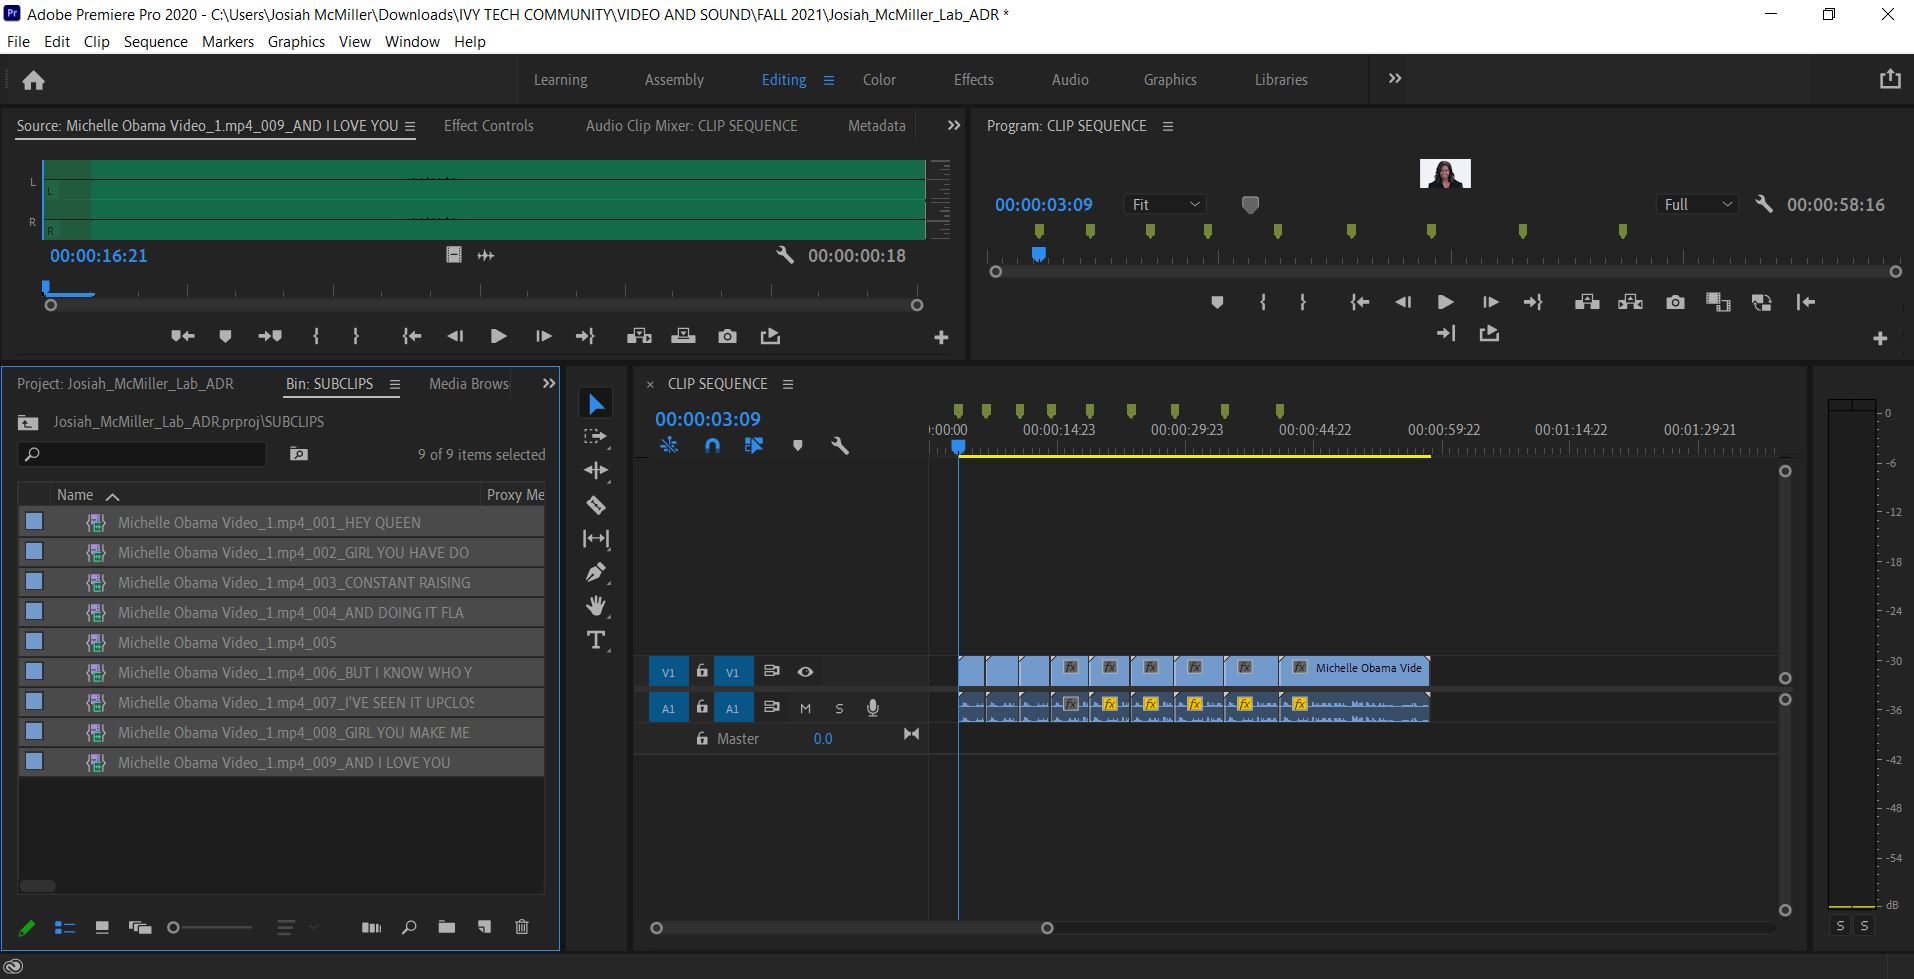Screen dimensions: 1914x979
Task: Mute the A1 audio track
Action: [804, 707]
